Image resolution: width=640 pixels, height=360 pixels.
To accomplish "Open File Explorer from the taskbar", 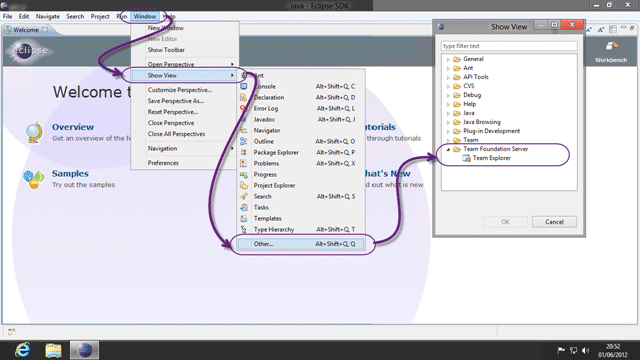I will coord(53,350).
